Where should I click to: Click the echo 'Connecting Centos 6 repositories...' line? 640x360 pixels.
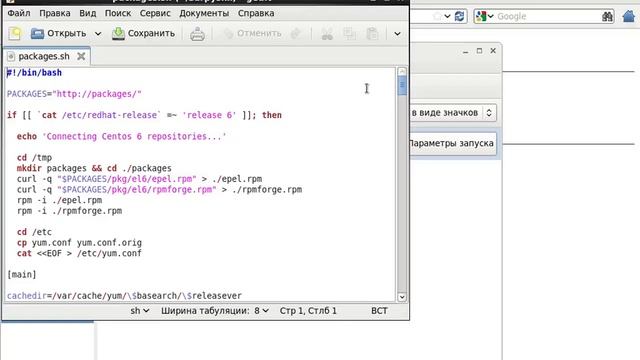(x=121, y=136)
